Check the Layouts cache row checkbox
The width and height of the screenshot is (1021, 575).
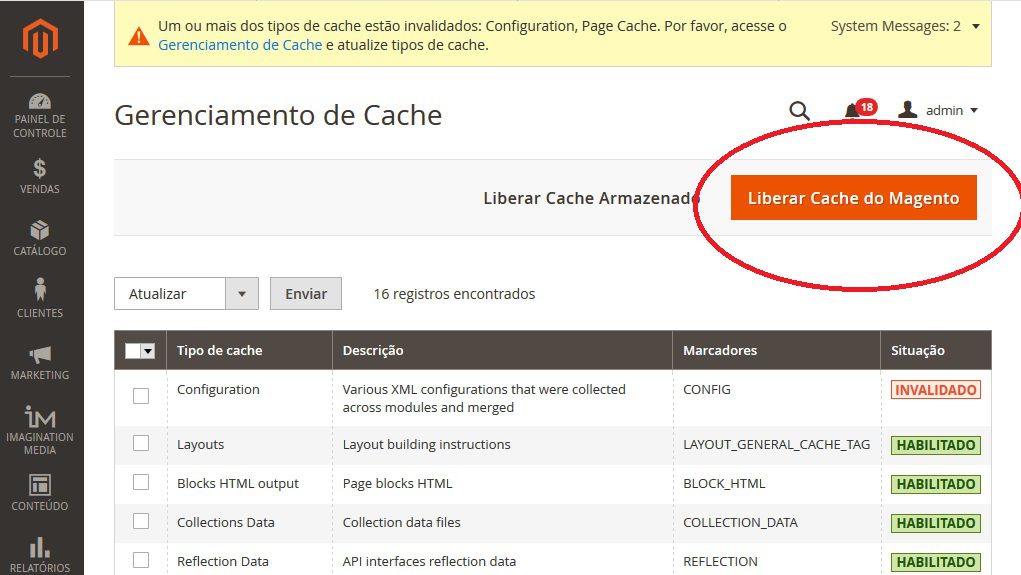(x=141, y=443)
